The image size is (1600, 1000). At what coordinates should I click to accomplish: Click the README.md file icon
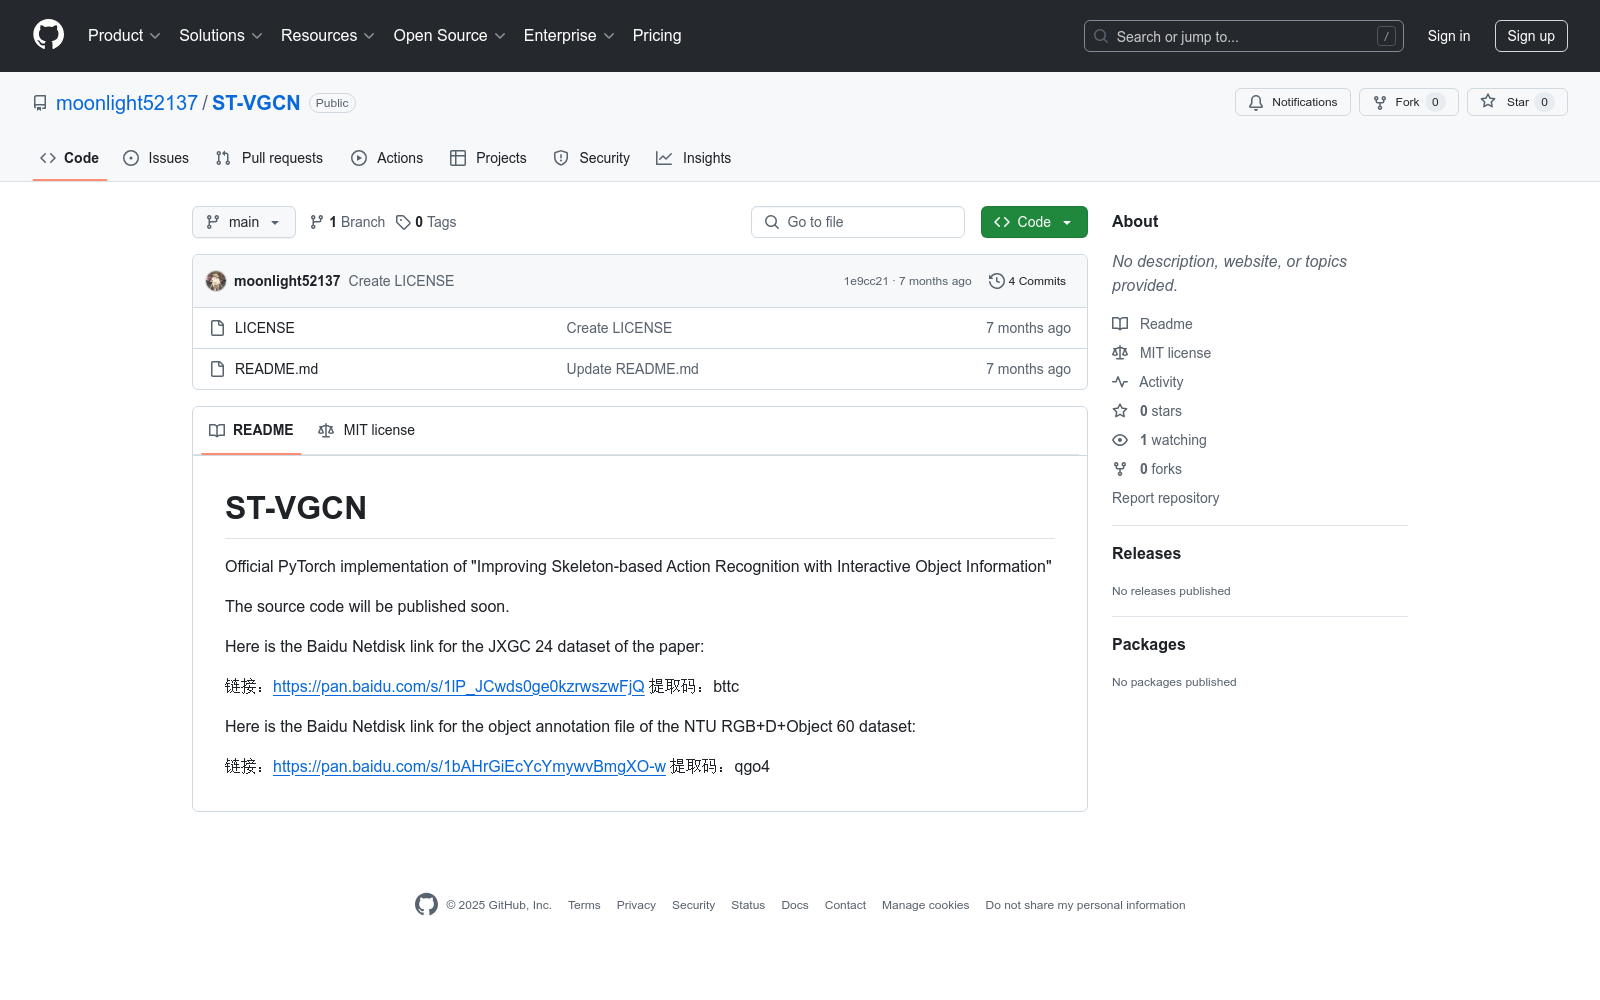click(x=217, y=369)
